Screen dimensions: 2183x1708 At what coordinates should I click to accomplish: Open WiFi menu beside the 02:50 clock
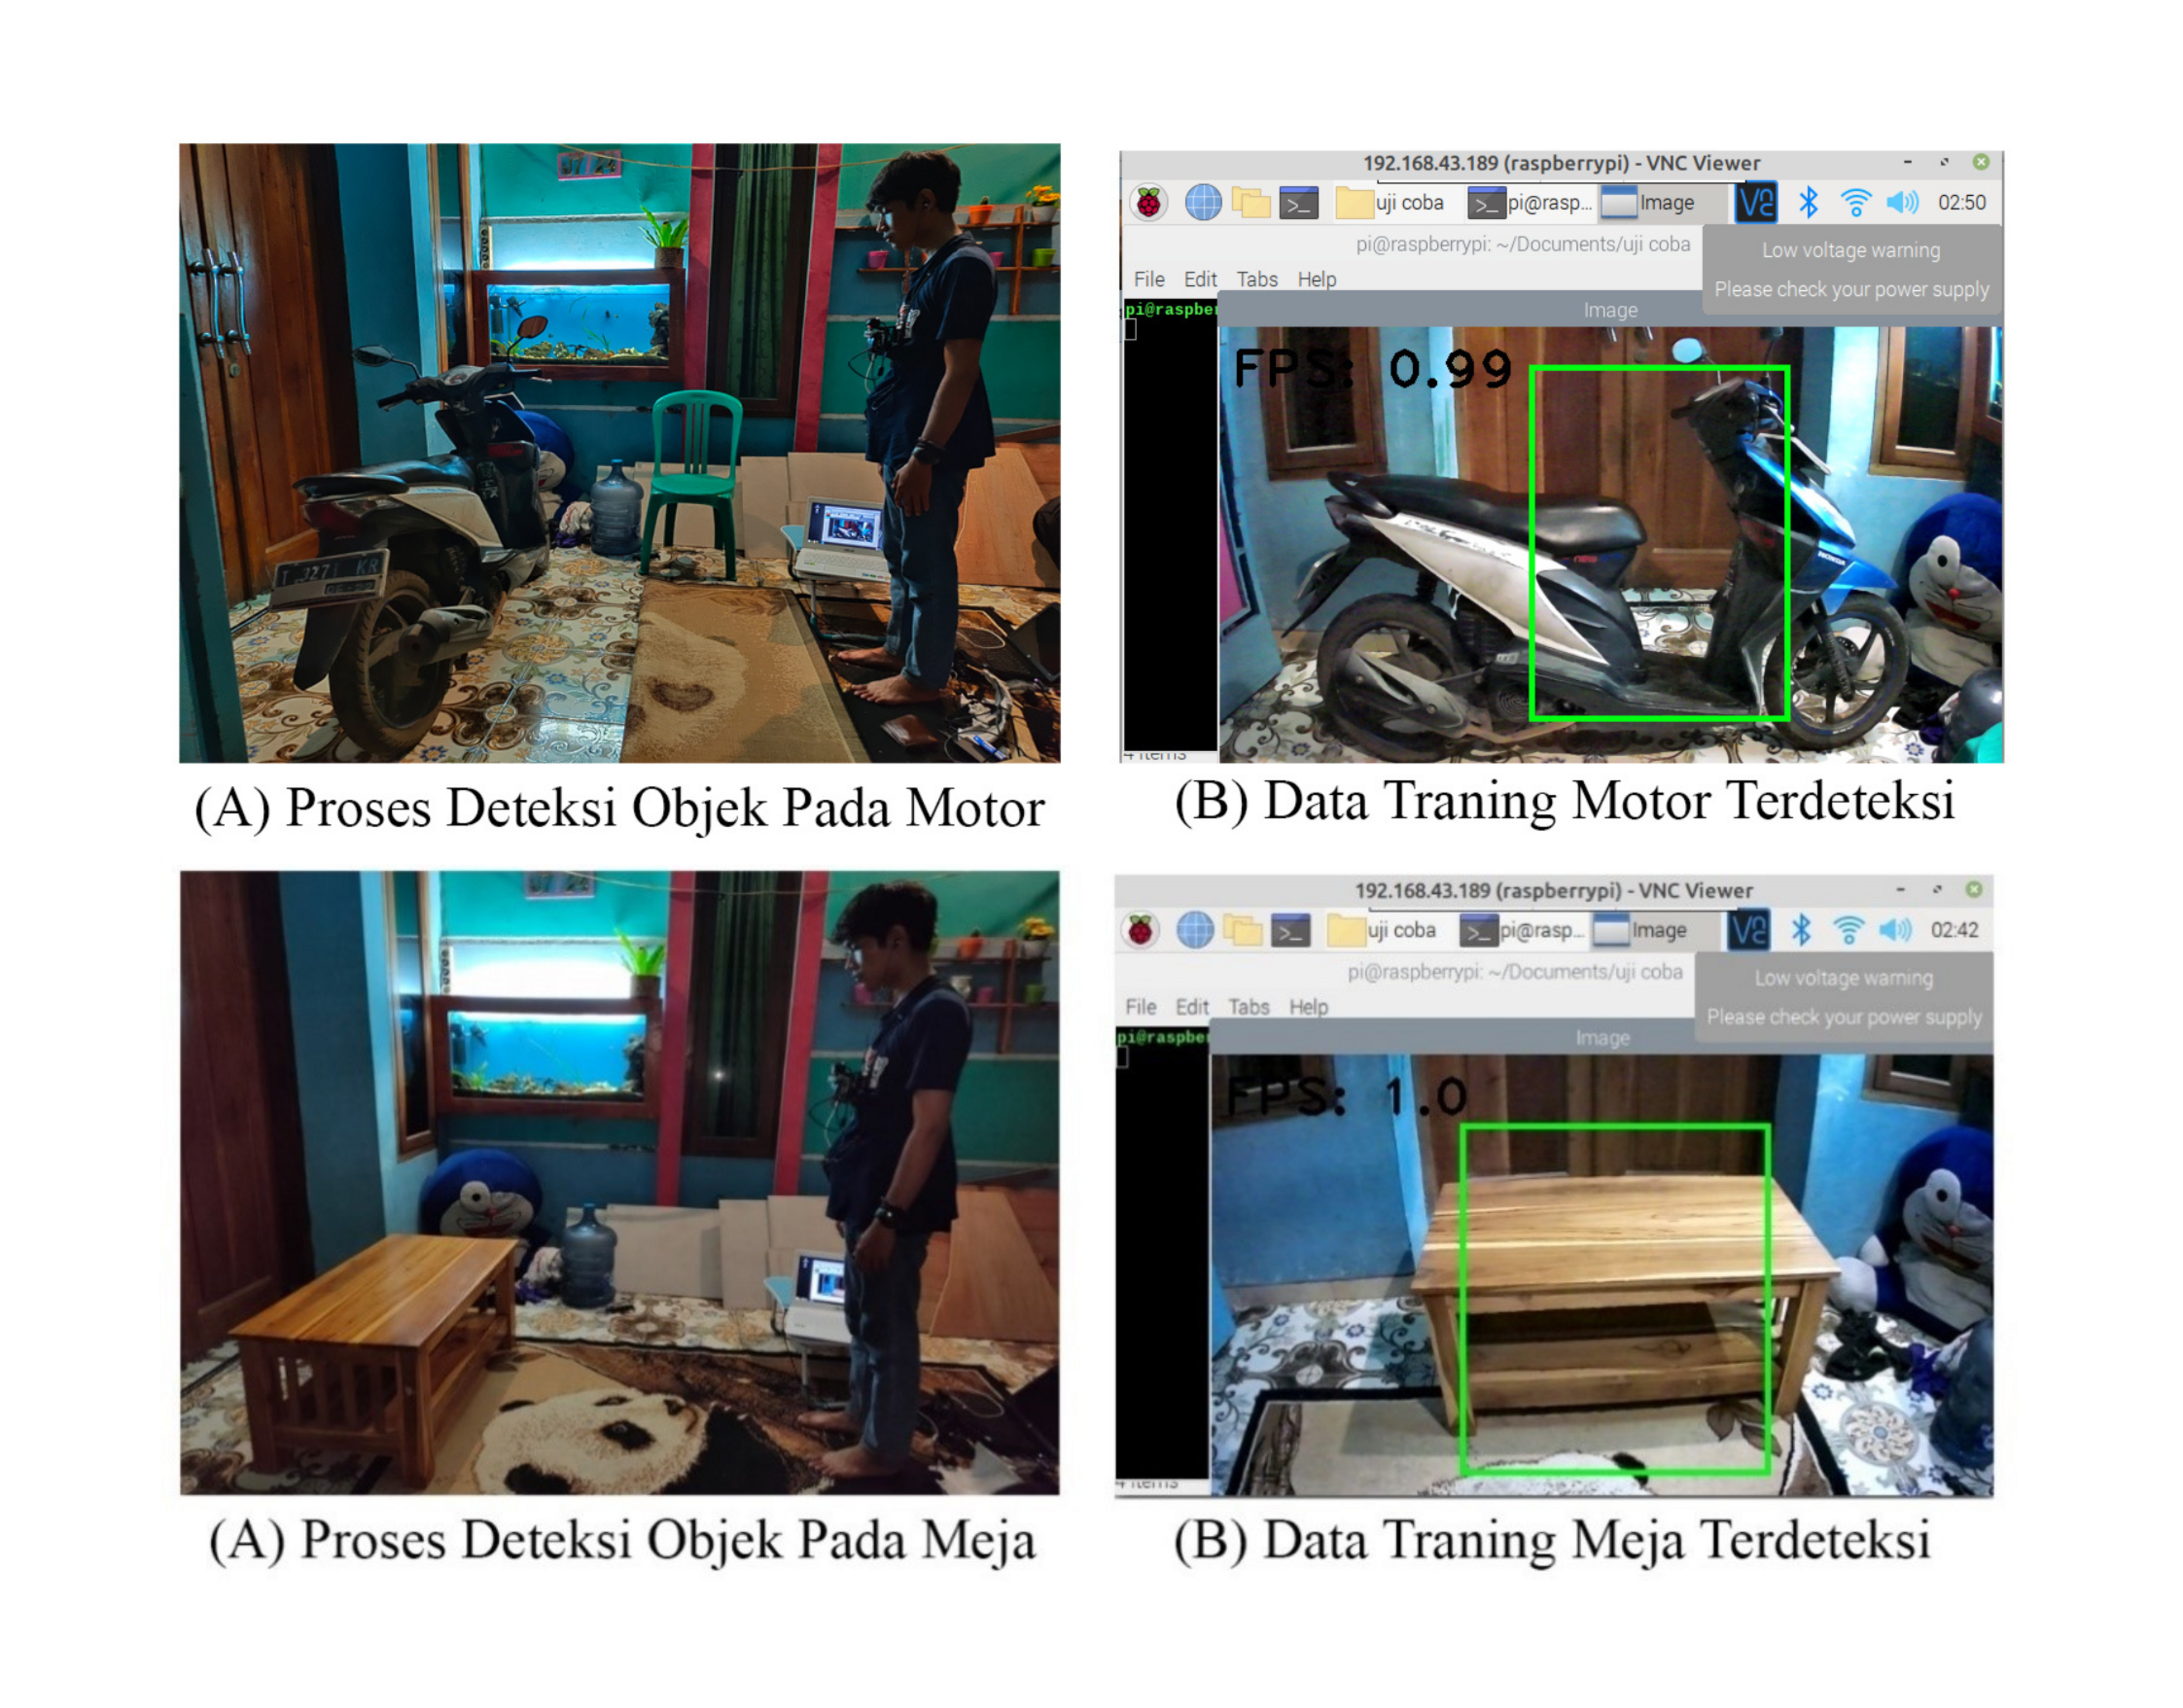(x=1855, y=203)
